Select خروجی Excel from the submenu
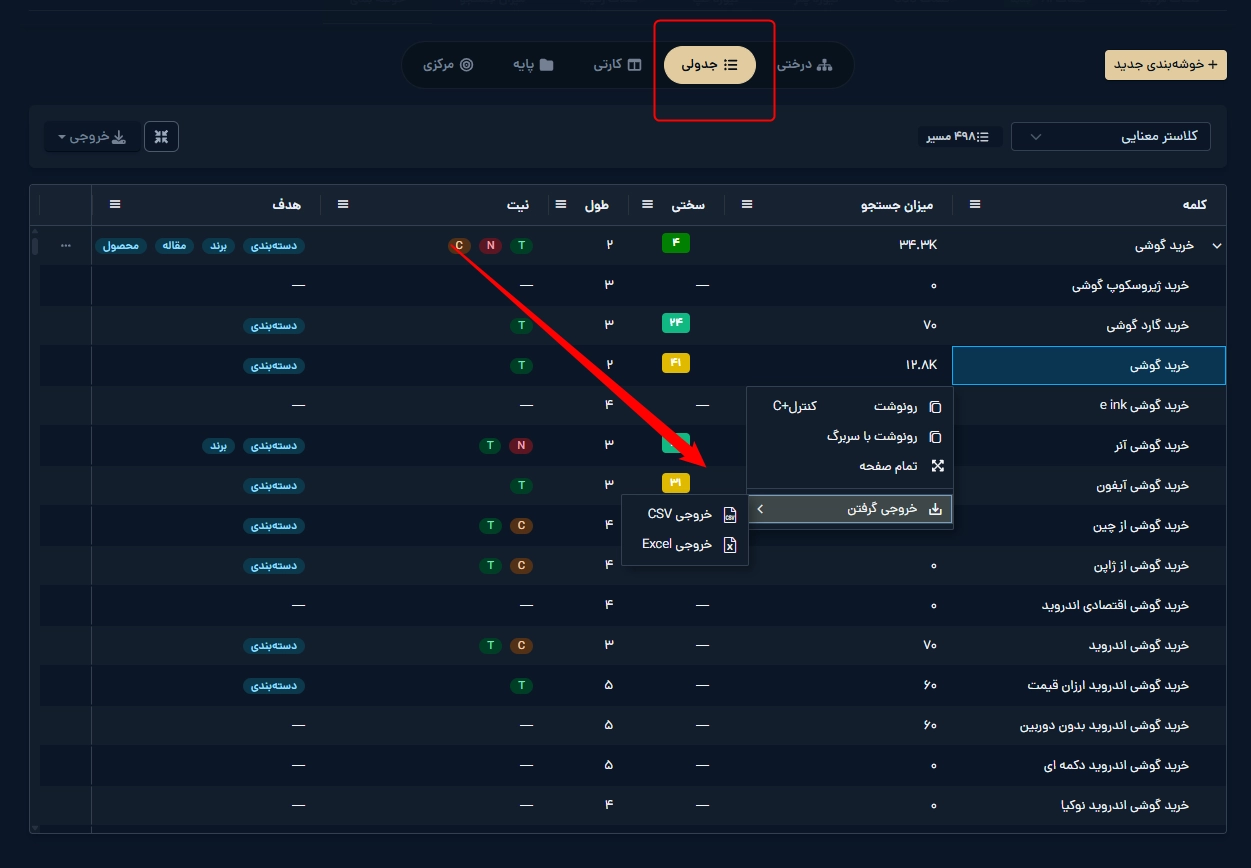This screenshot has height=868, width=1251. [685, 545]
